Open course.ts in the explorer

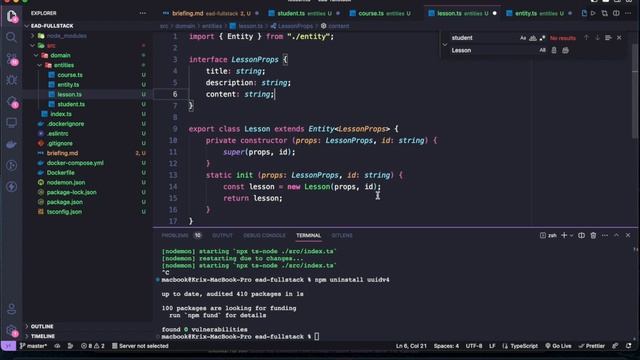point(70,75)
